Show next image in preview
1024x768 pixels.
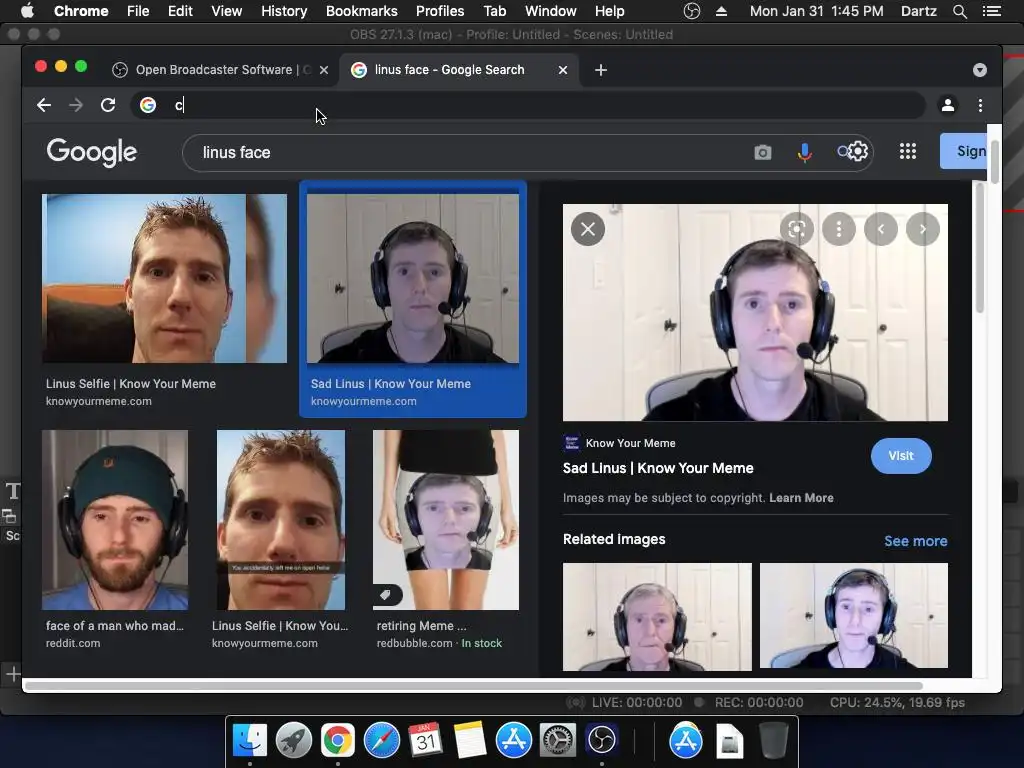tap(923, 229)
